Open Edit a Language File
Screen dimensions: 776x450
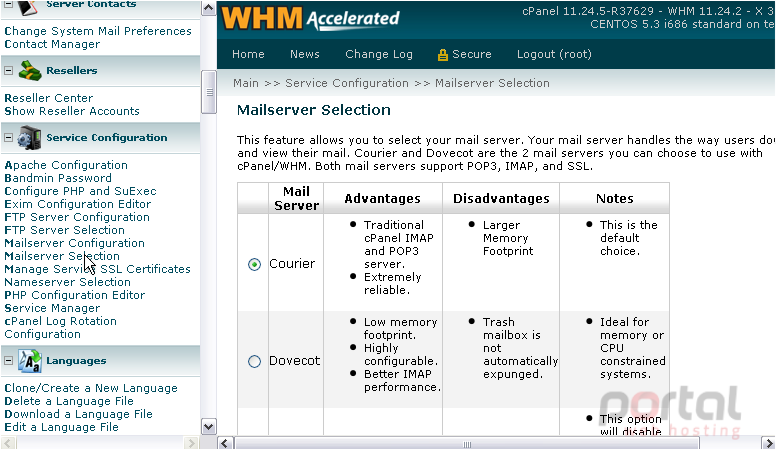61,427
